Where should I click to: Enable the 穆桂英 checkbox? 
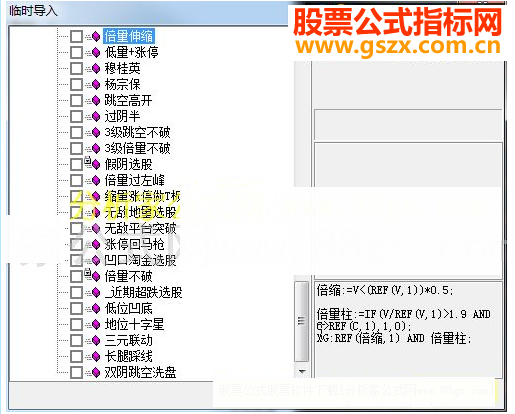click(76, 68)
